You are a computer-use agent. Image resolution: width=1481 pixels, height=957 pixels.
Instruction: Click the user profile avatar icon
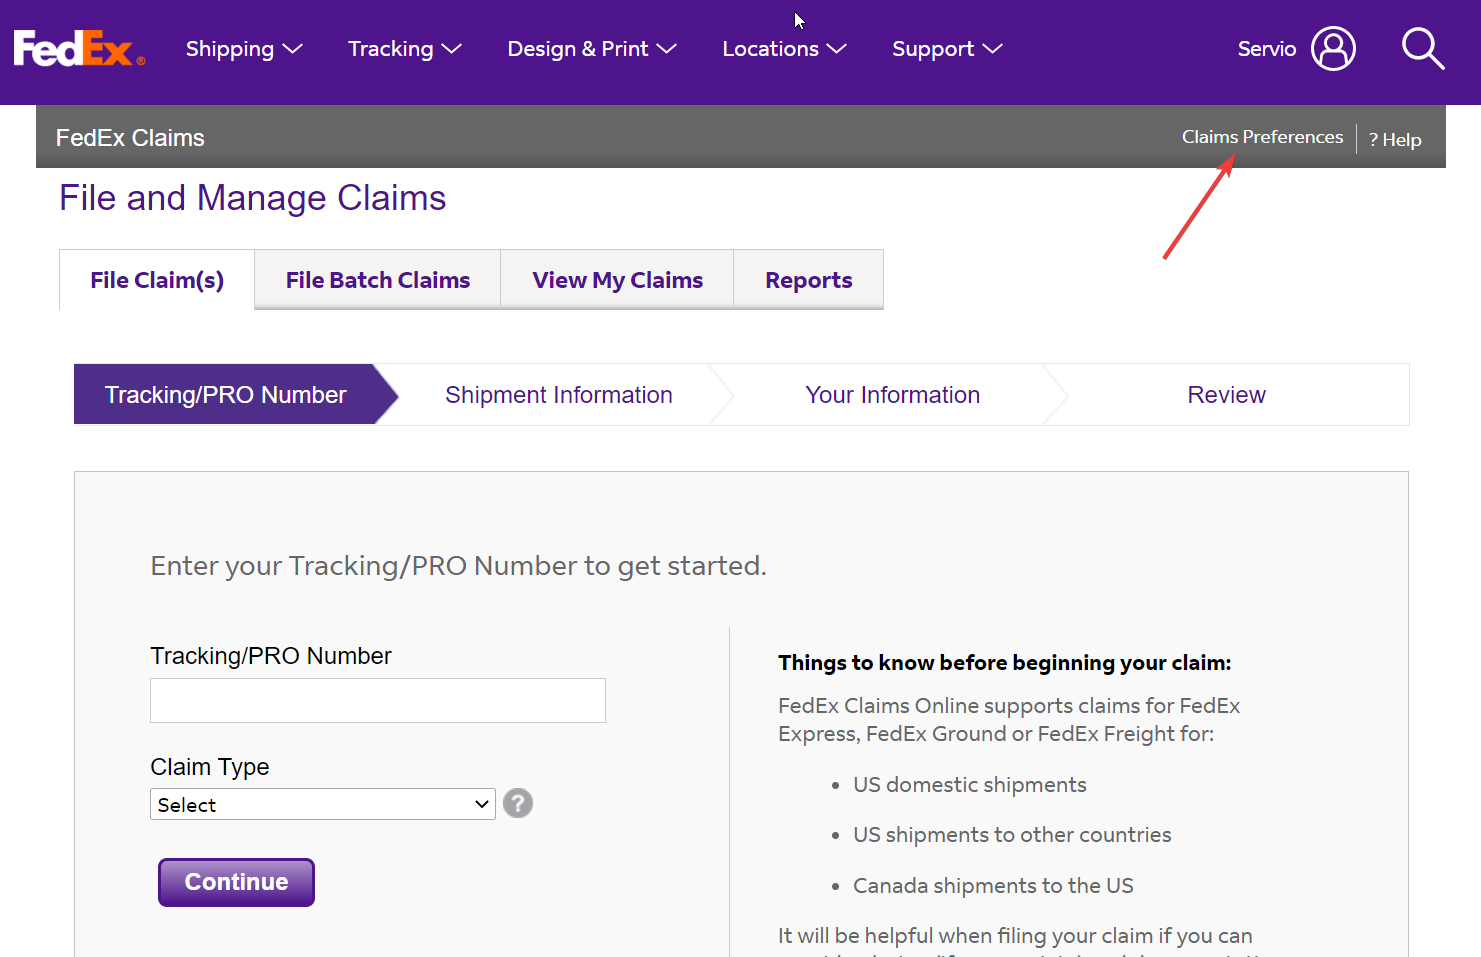(1333, 48)
